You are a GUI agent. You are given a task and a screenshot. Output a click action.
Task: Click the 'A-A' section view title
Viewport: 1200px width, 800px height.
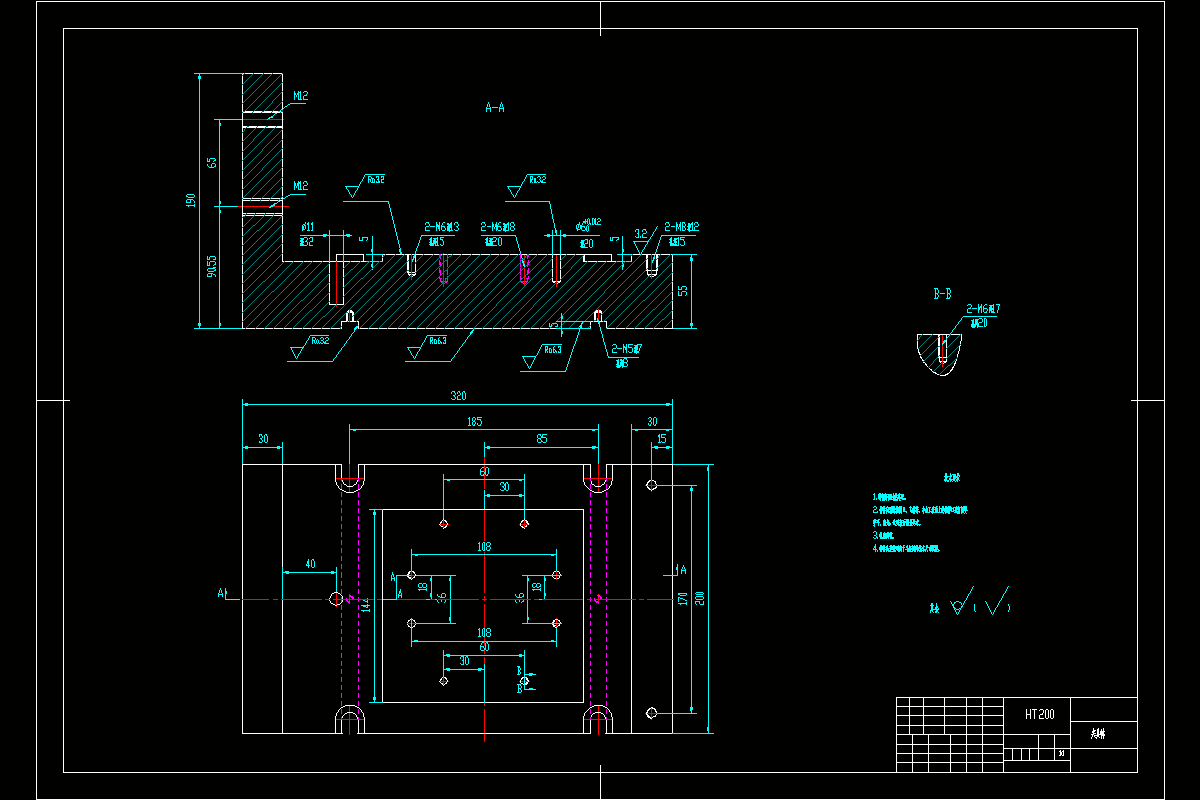[x=494, y=106]
